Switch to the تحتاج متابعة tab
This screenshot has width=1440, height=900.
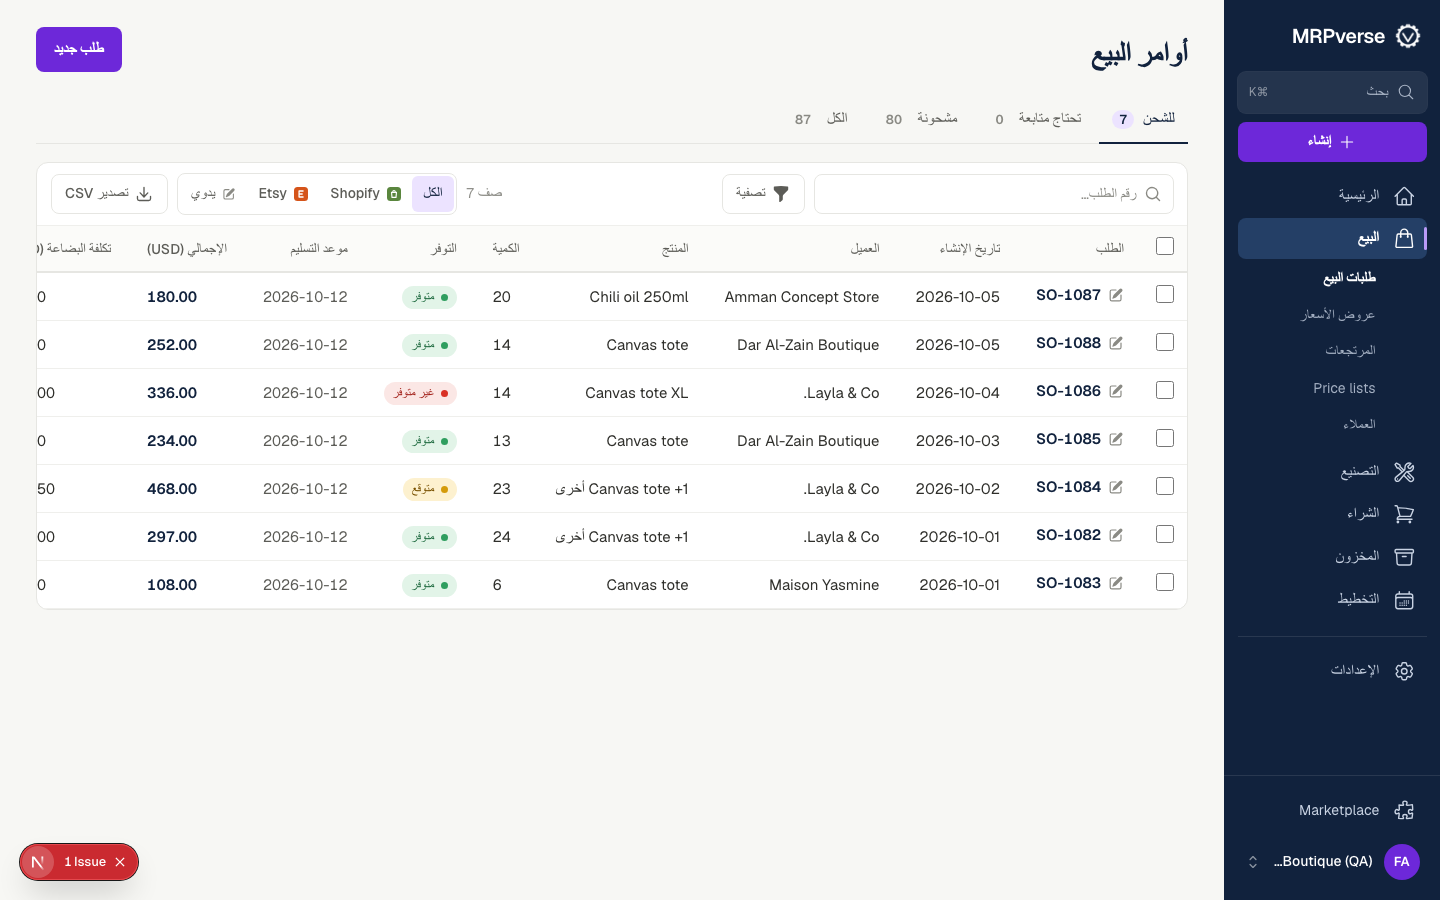click(x=1037, y=119)
